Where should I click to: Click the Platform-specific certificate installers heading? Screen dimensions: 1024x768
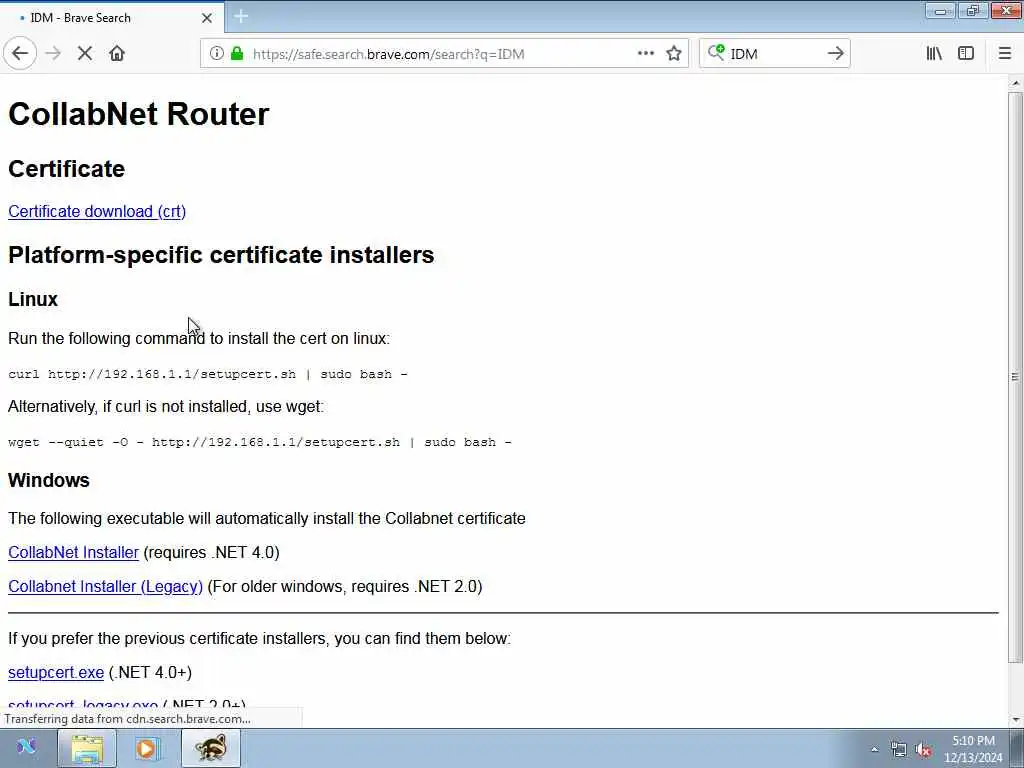(221, 255)
